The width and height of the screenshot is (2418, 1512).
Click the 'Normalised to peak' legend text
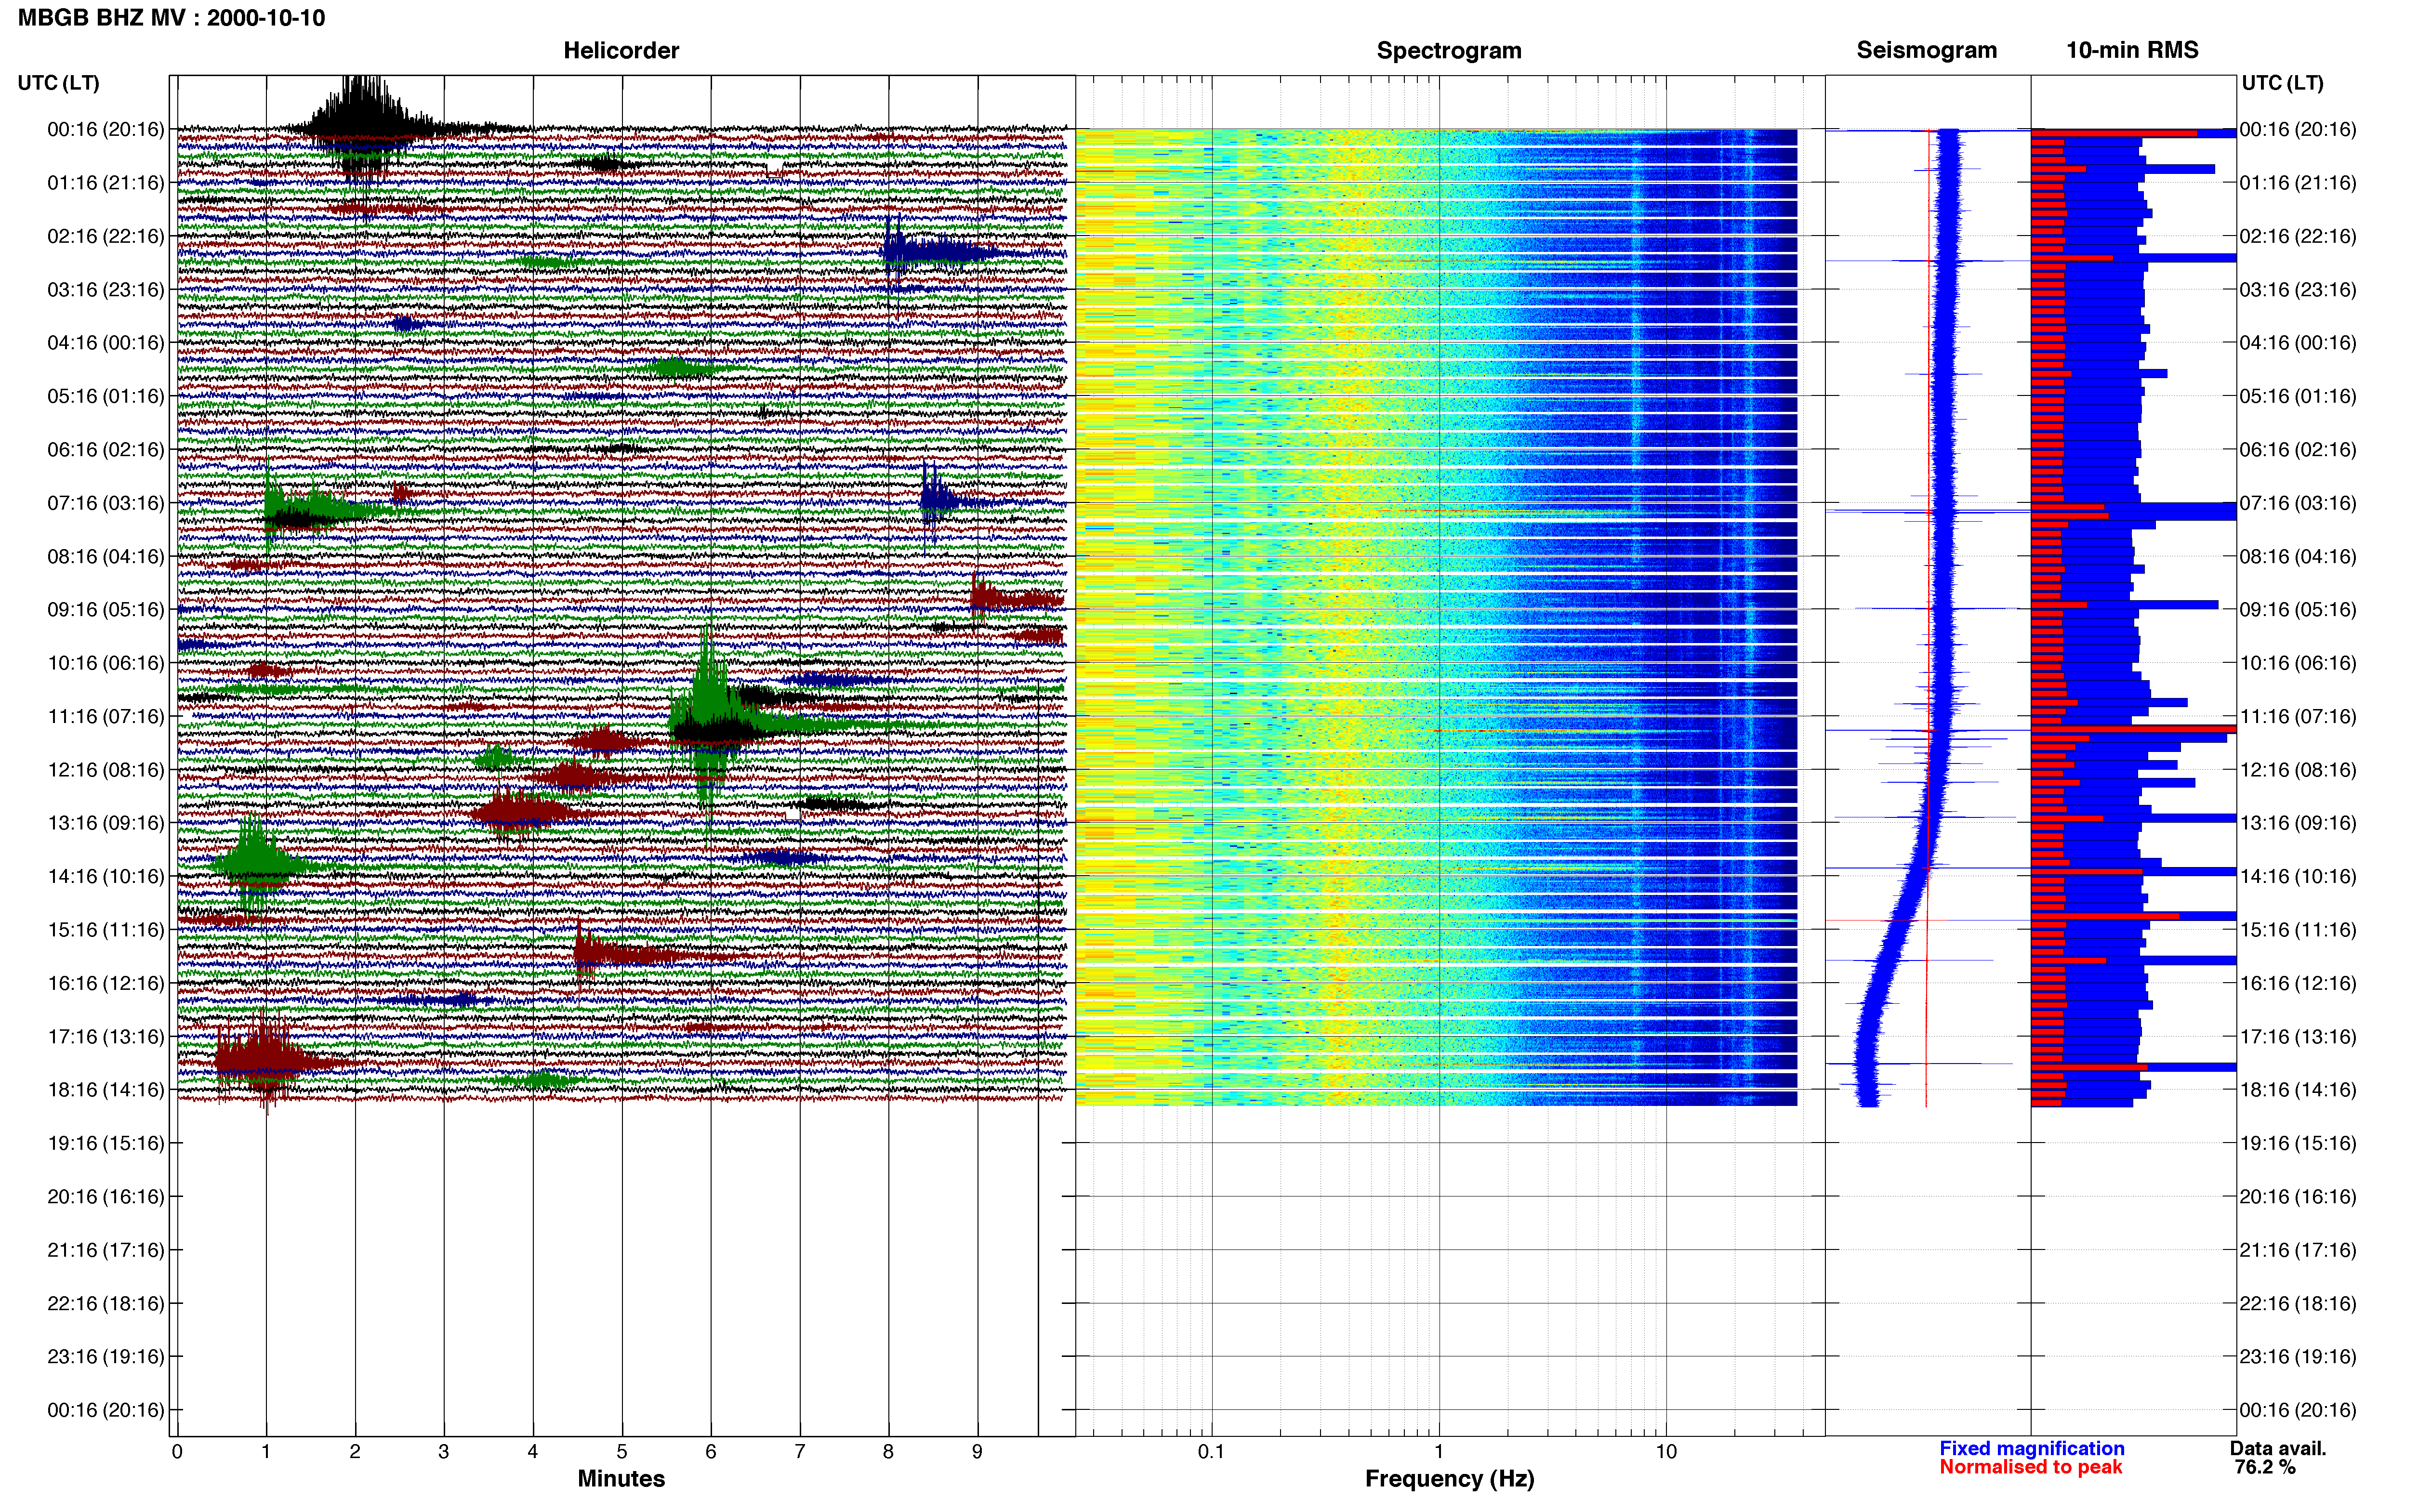click(x=2031, y=1468)
